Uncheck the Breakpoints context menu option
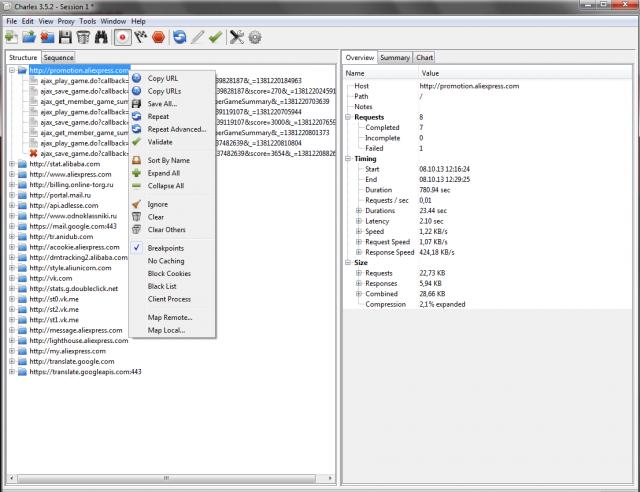This screenshot has width=640, height=492. [x=172, y=248]
